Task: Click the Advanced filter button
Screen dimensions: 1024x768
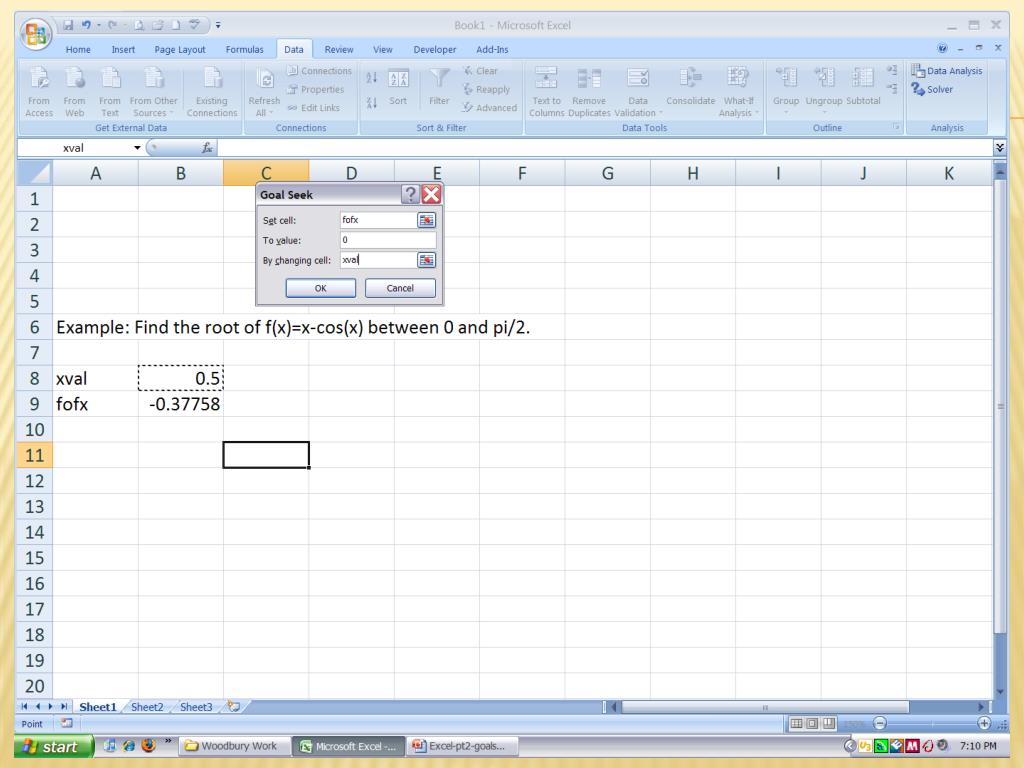Action: tap(490, 108)
